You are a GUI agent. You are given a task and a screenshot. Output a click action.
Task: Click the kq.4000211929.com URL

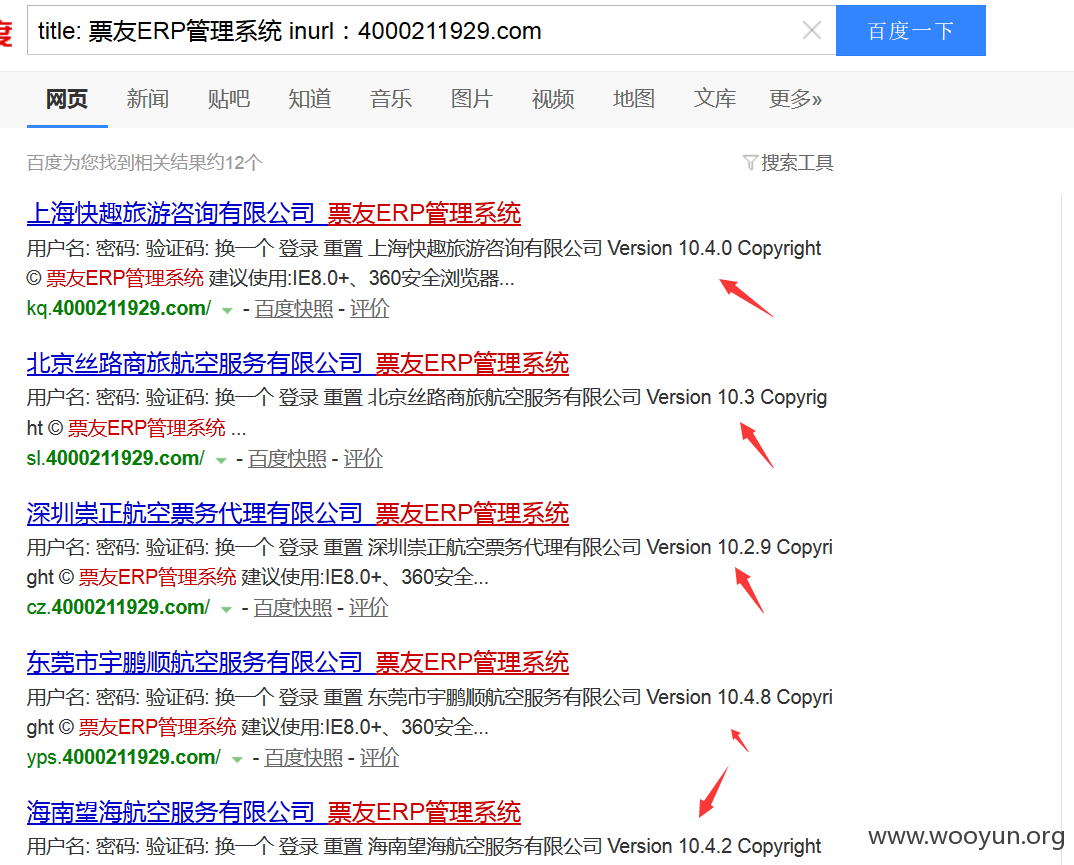(x=119, y=308)
